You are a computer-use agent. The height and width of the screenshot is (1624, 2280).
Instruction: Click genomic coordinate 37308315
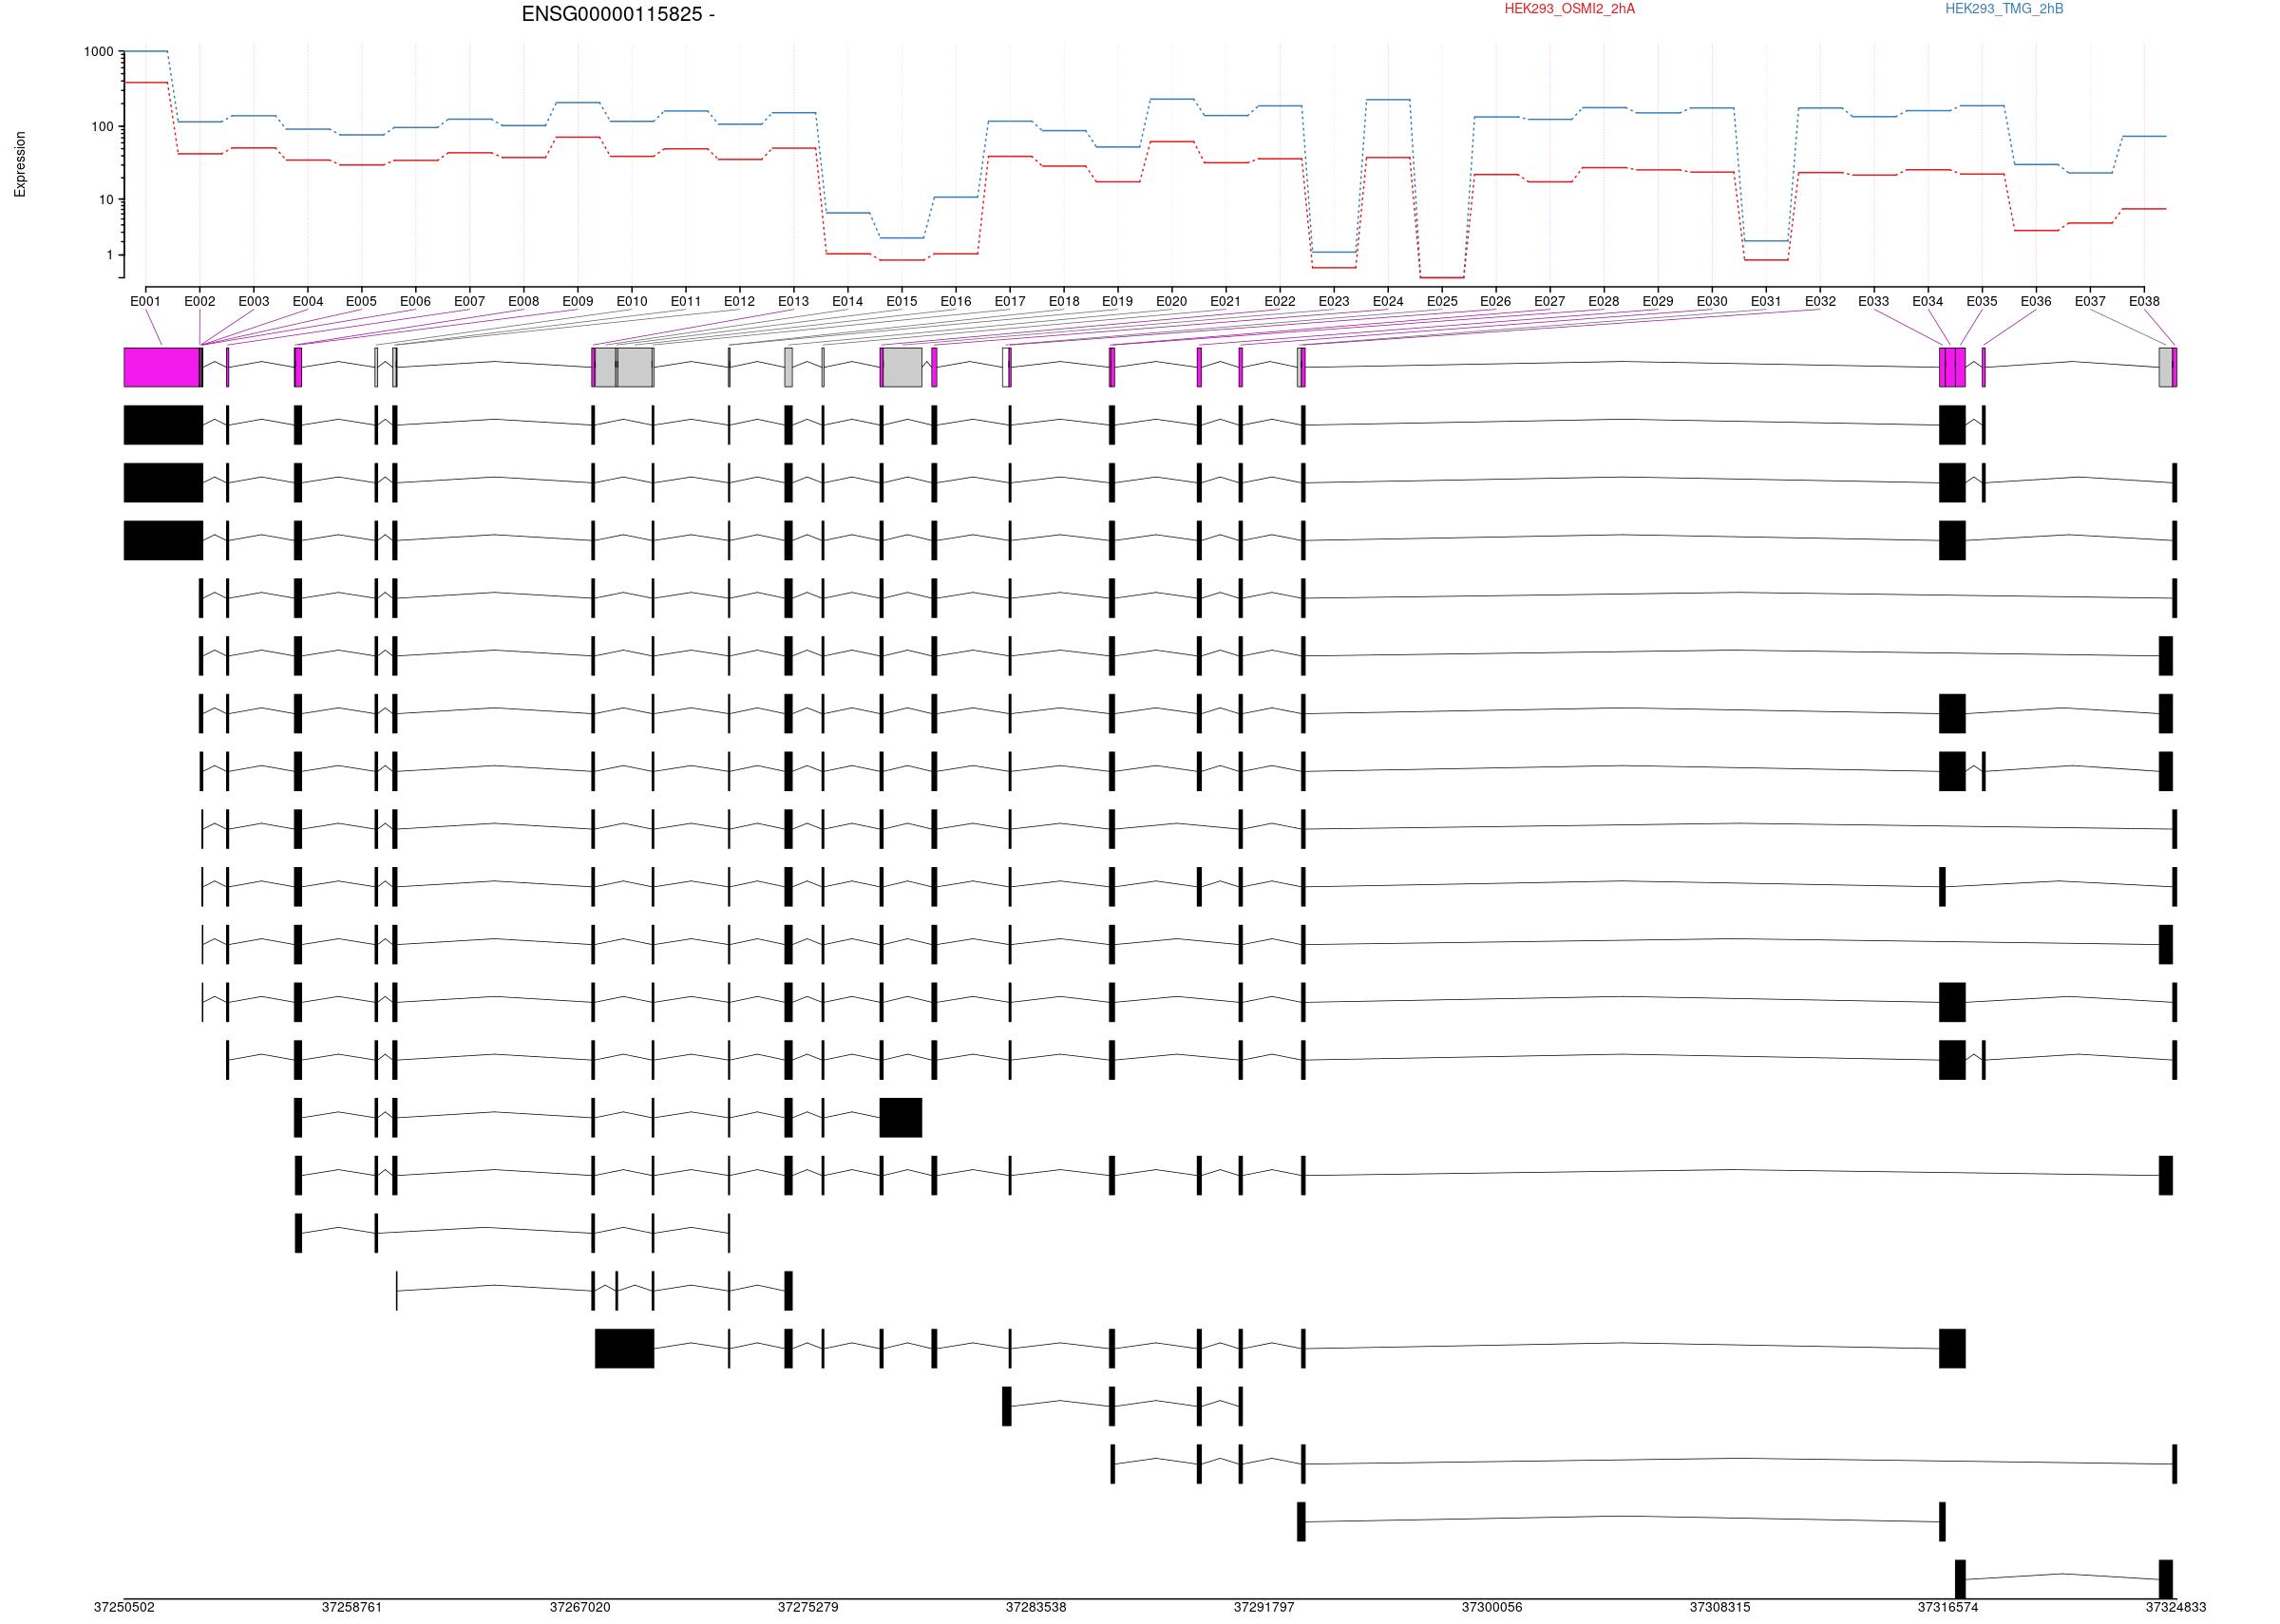coord(1720,1608)
